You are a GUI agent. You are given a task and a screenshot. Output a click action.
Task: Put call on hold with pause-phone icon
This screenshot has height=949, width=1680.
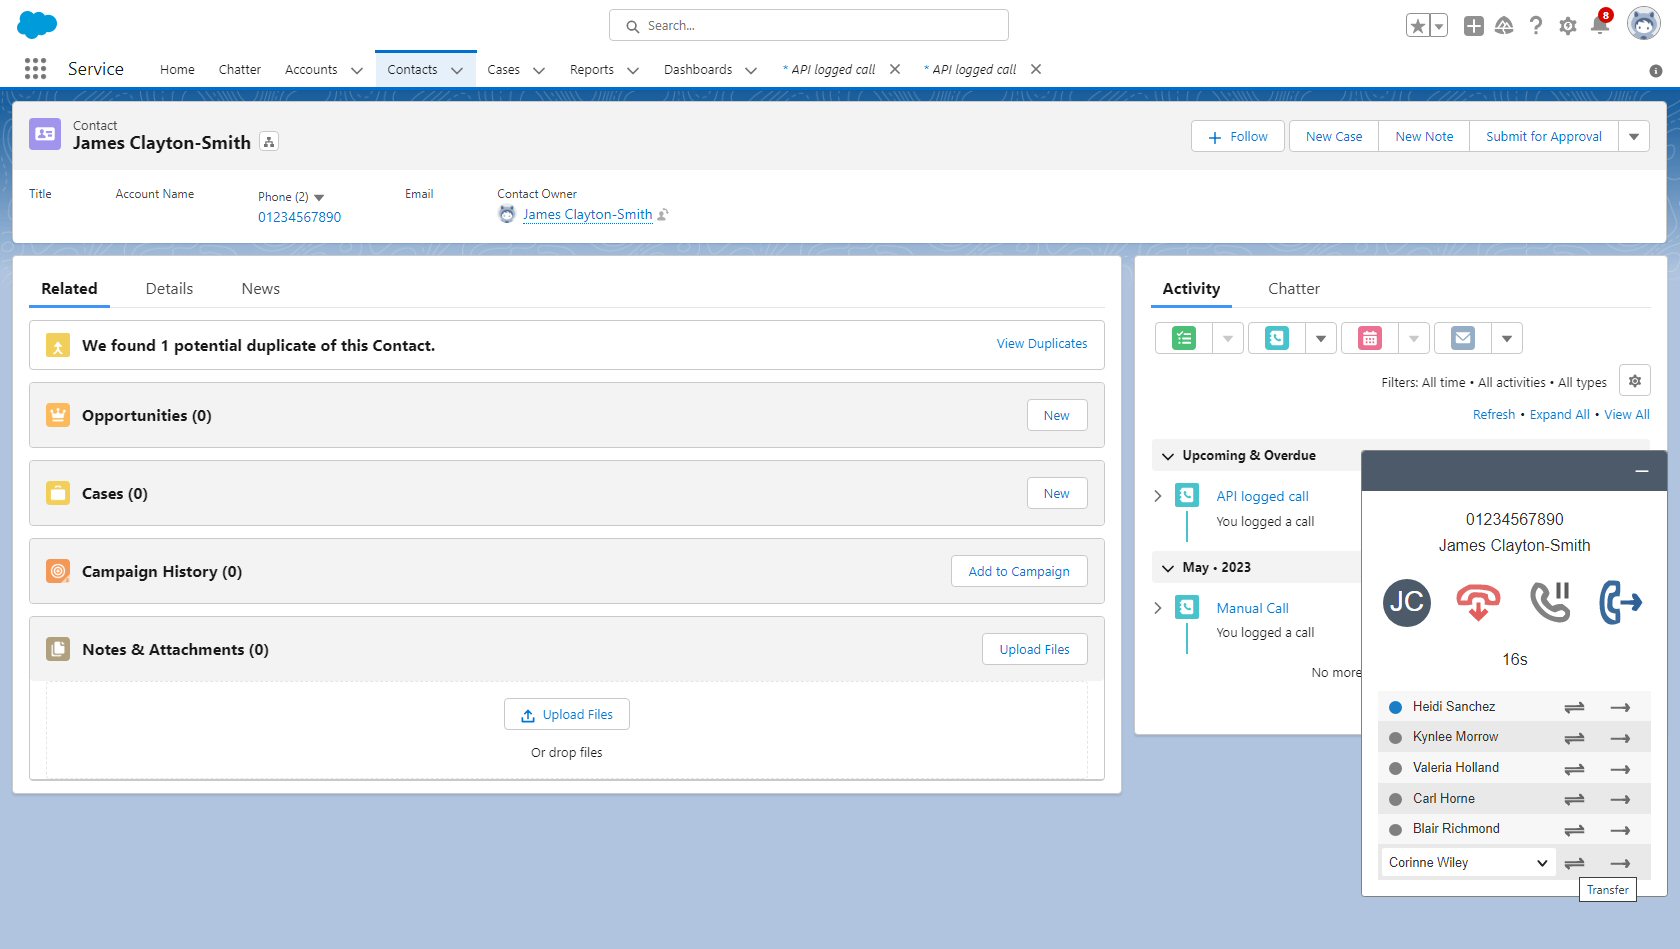pyautogui.click(x=1550, y=602)
